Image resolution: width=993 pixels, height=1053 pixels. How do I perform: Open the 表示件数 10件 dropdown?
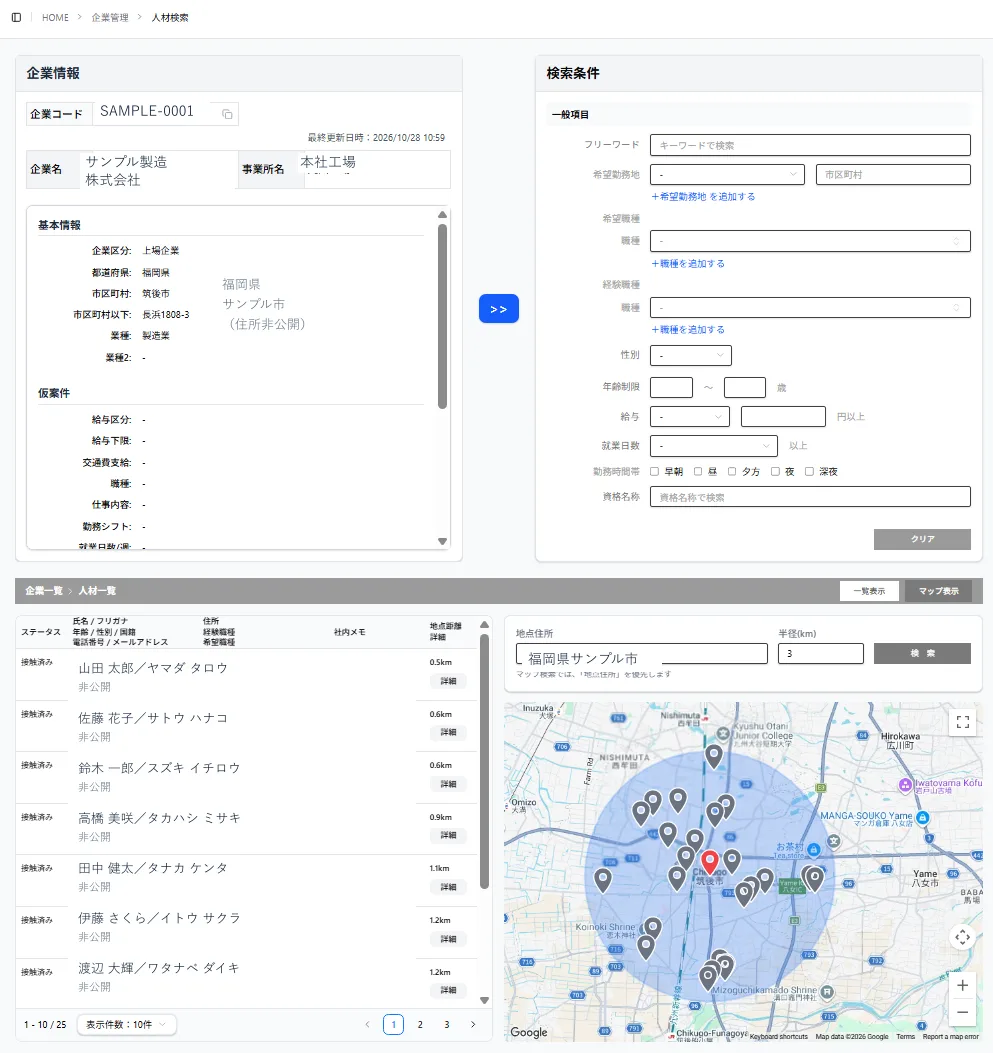click(x=127, y=1025)
